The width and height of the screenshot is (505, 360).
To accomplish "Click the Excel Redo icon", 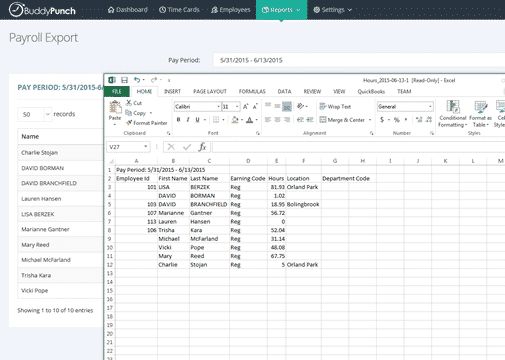I will coord(154,80).
